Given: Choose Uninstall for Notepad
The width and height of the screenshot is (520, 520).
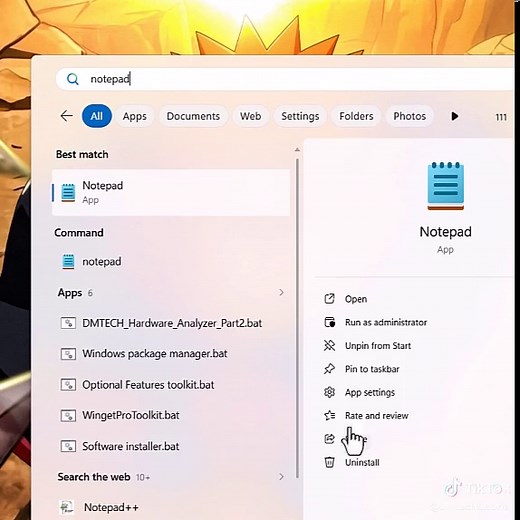Looking at the screenshot, I should (x=362, y=462).
